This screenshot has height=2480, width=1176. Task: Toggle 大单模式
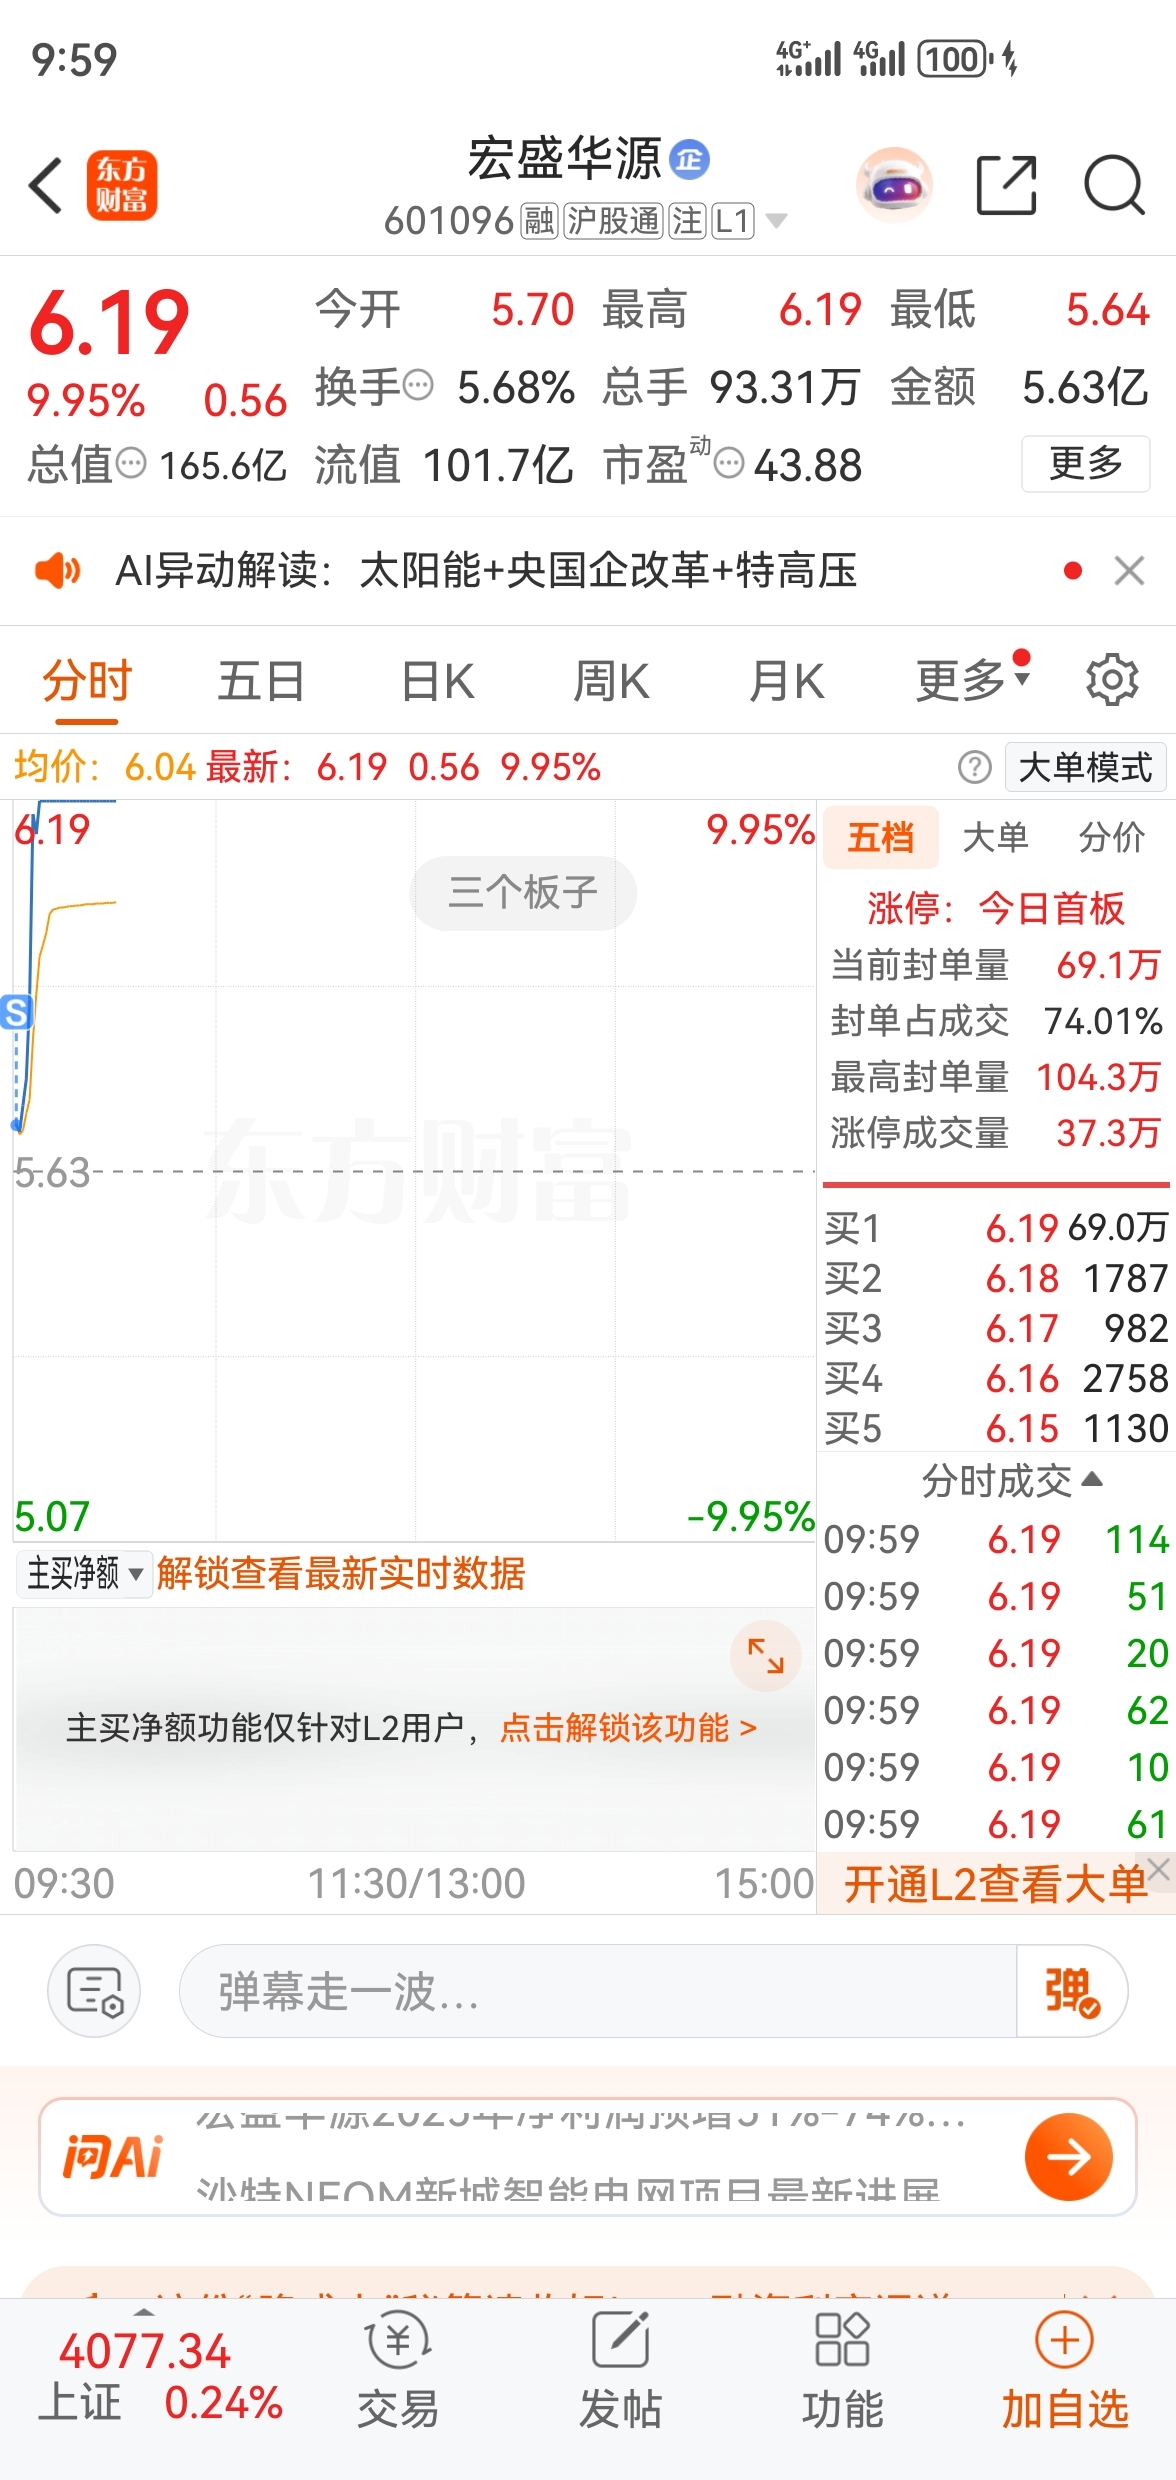1085,767
